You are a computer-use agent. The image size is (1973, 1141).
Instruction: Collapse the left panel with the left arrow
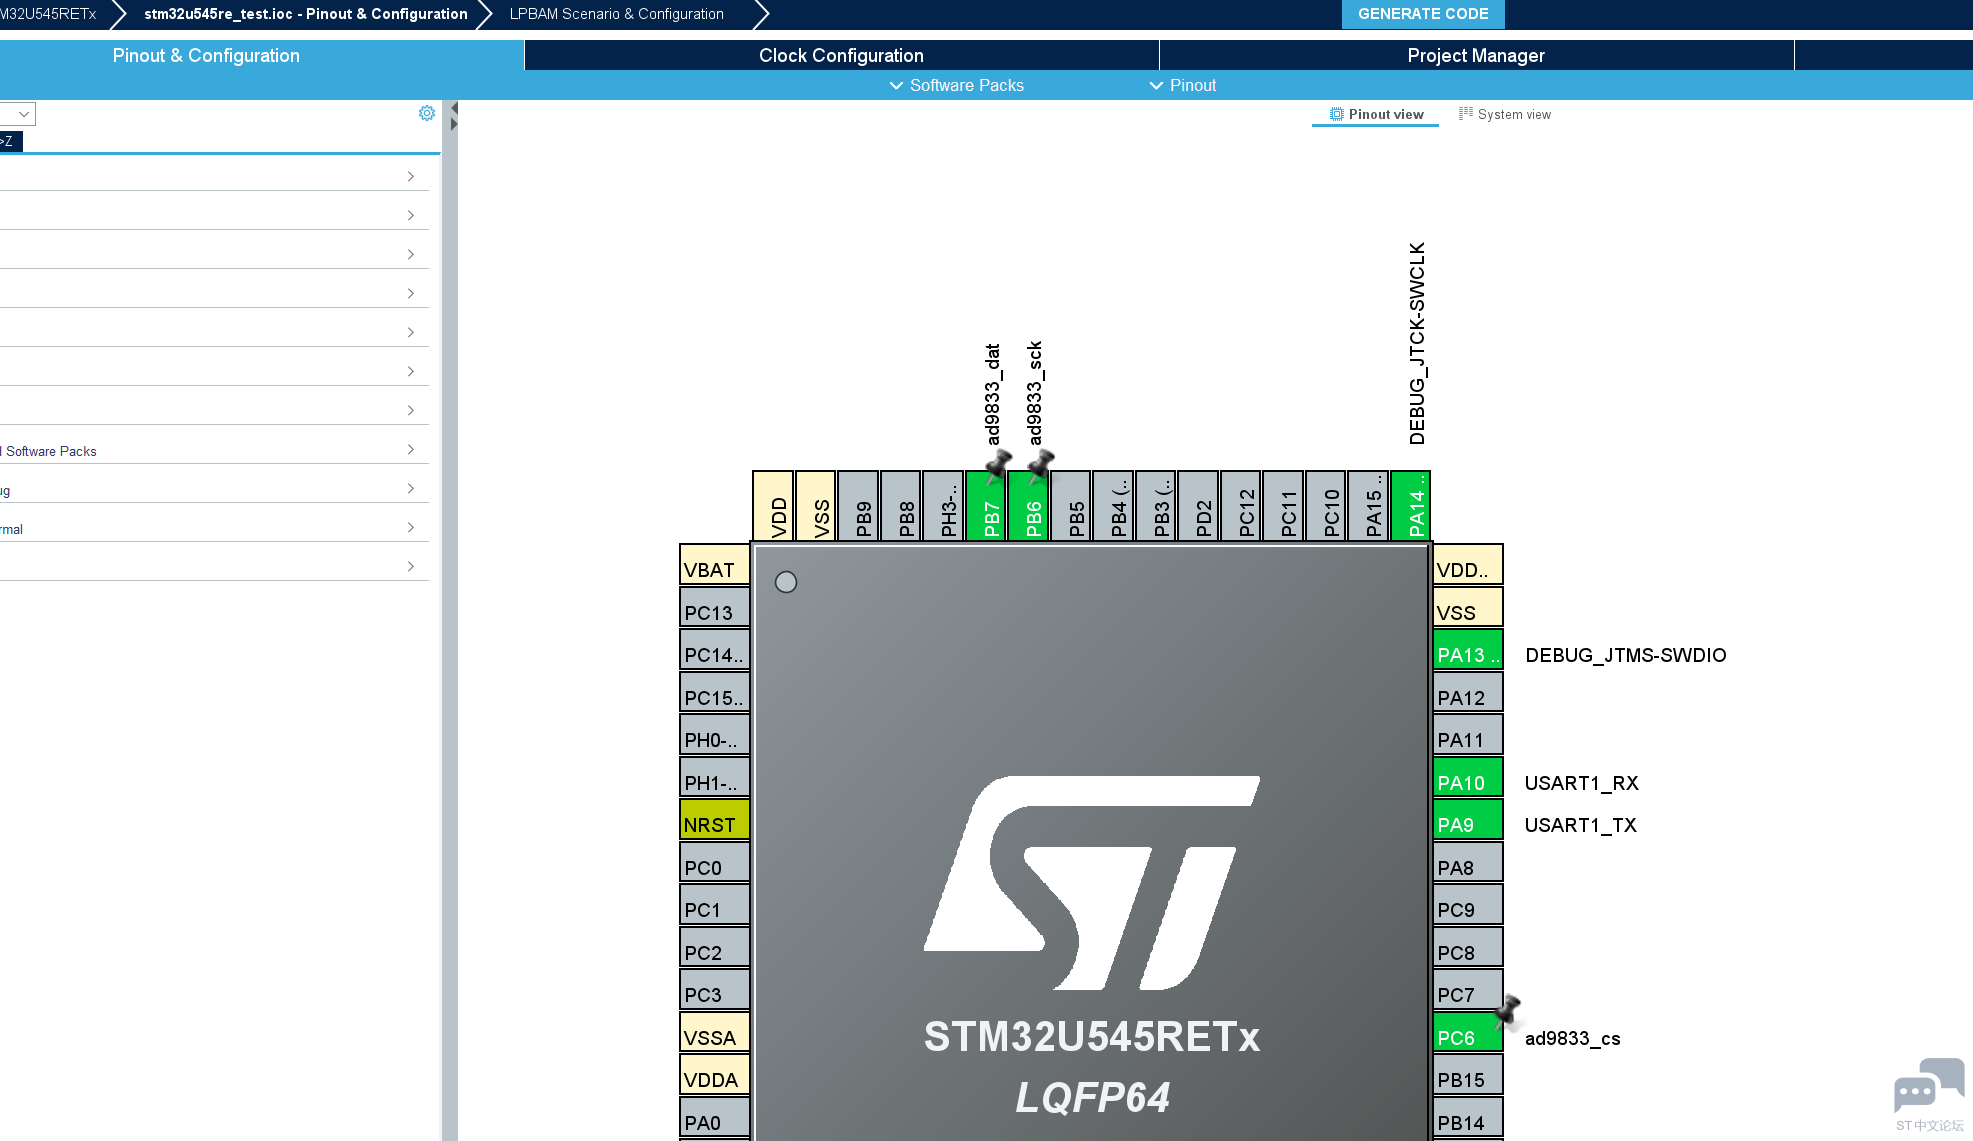pyautogui.click(x=454, y=108)
